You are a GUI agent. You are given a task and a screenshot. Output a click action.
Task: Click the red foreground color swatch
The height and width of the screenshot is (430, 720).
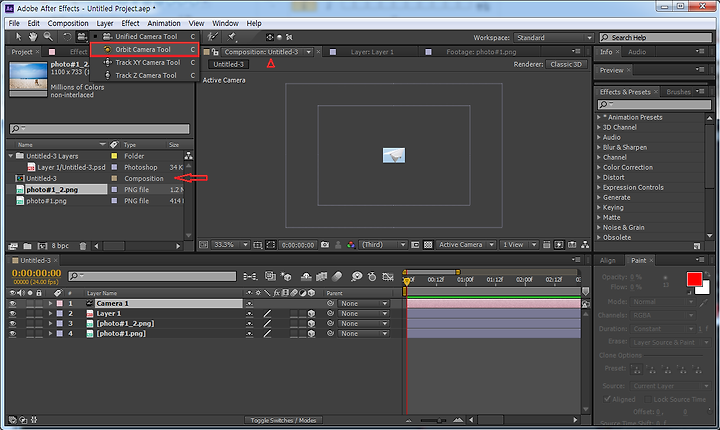pyautogui.click(x=694, y=279)
